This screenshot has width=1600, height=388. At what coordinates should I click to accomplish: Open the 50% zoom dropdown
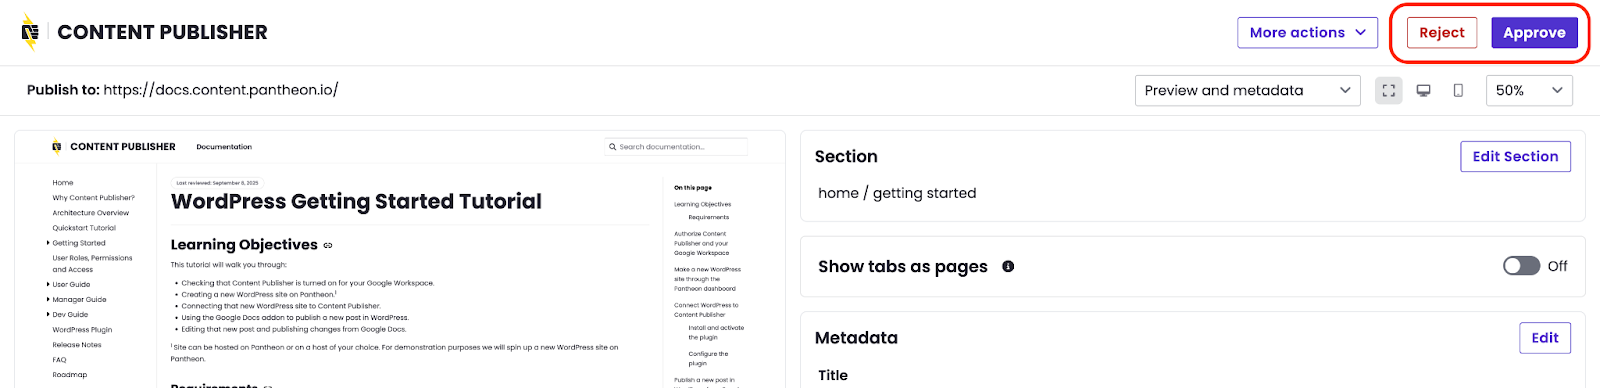coord(1529,90)
